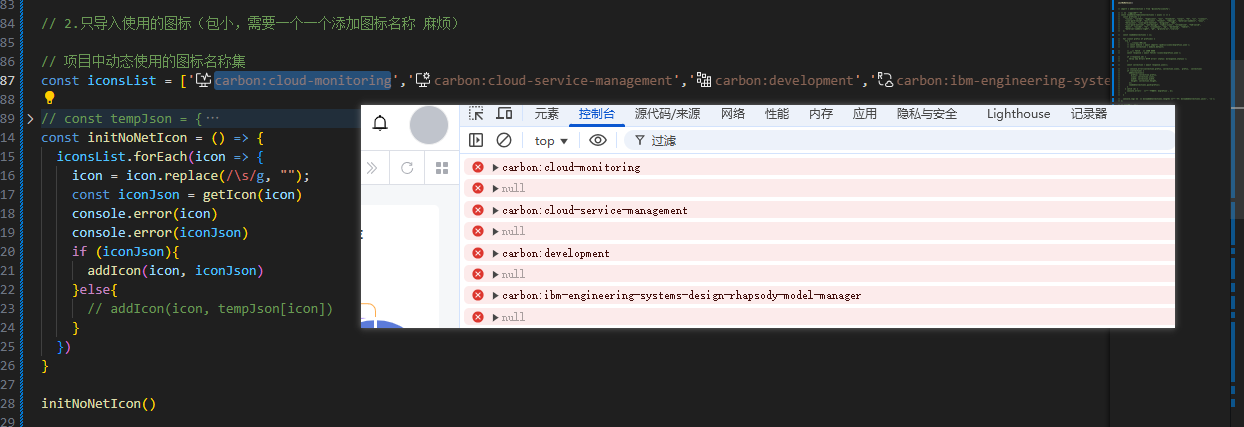Click the error icon beside carbon:cloud-service-management log
Screen dimensions: 1244x427
pos(478,210)
